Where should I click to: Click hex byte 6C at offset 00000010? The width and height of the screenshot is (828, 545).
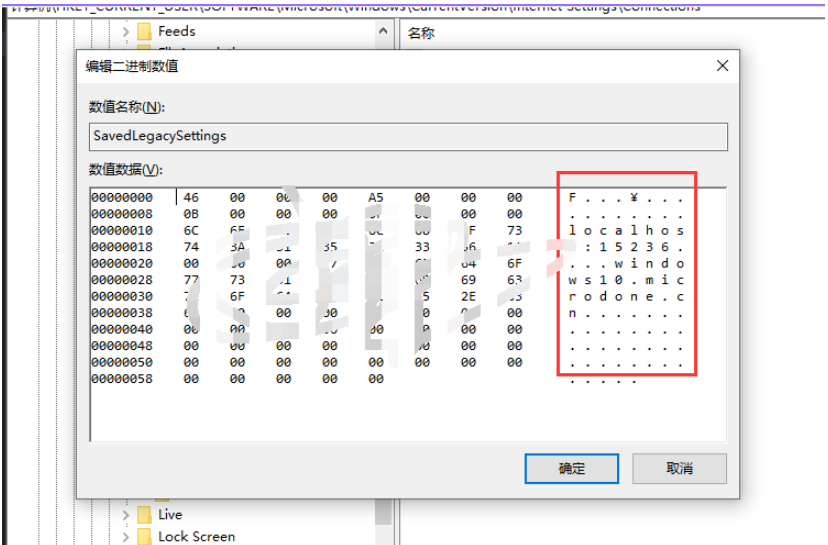pyautogui.click(x=191, y=231)
